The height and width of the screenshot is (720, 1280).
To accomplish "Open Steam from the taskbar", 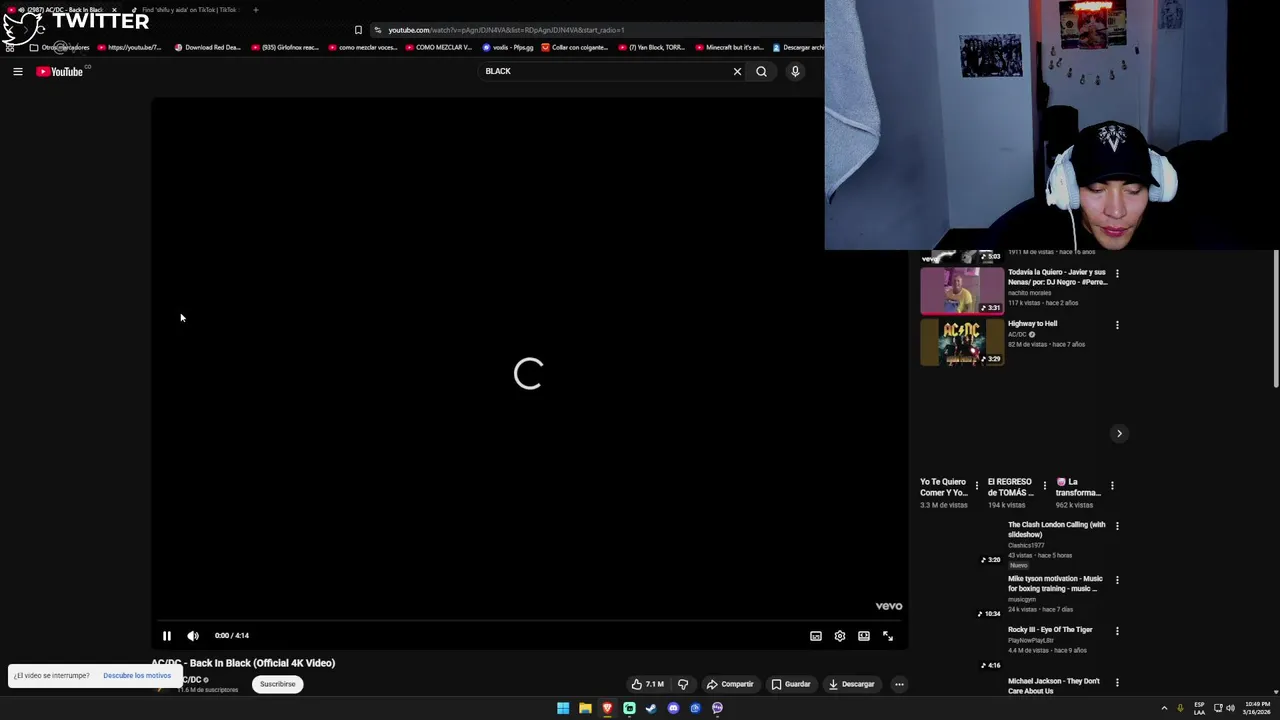I will [x=651, y=708].
